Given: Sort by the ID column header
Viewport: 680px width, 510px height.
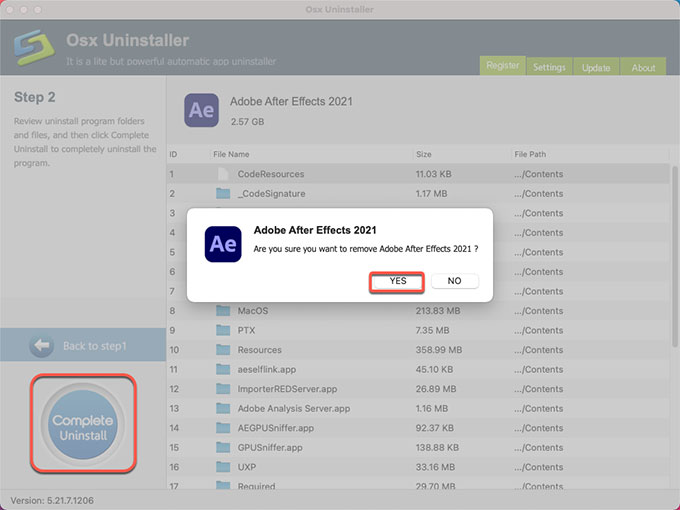Looking at the screenshot, I should [x=173, y=154].
